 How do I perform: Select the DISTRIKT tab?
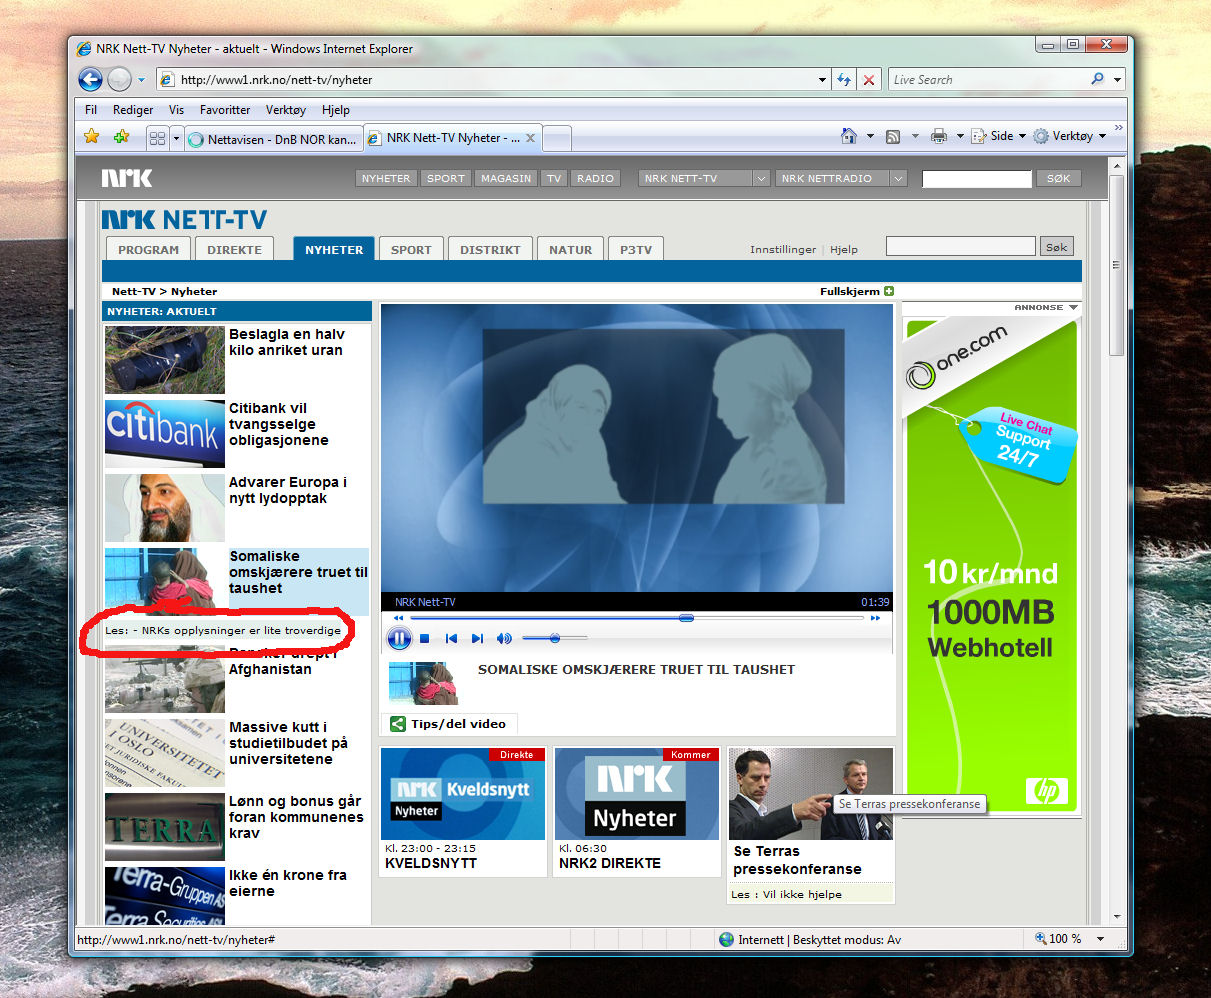pyautogui.click(x=490, y=249)
